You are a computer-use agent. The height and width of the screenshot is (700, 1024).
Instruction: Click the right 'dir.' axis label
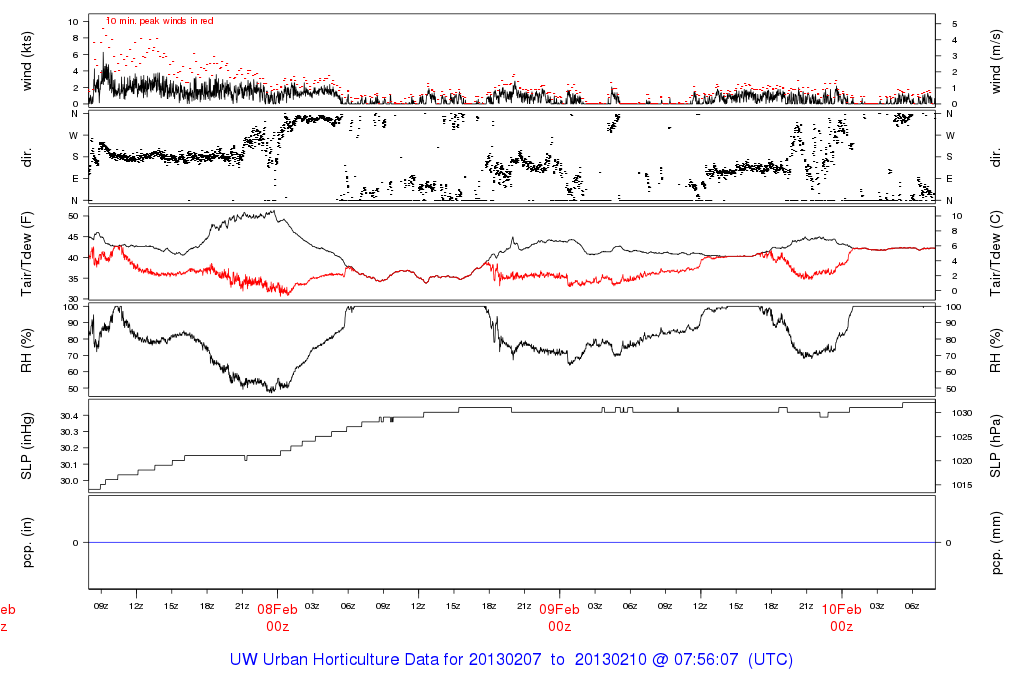[995, 158]
